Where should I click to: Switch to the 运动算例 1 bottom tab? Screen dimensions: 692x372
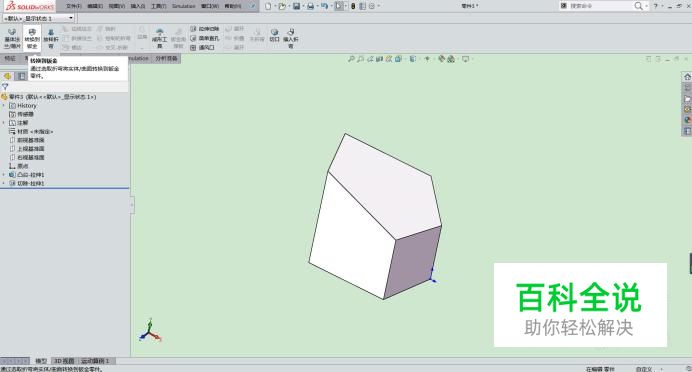[x=95, y=361]
